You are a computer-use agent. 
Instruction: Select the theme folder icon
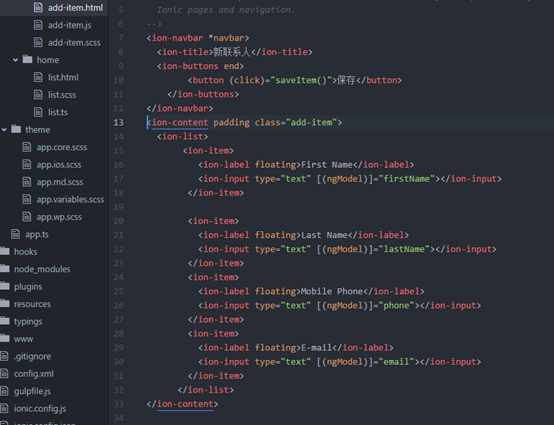click(x=16, y=129)
